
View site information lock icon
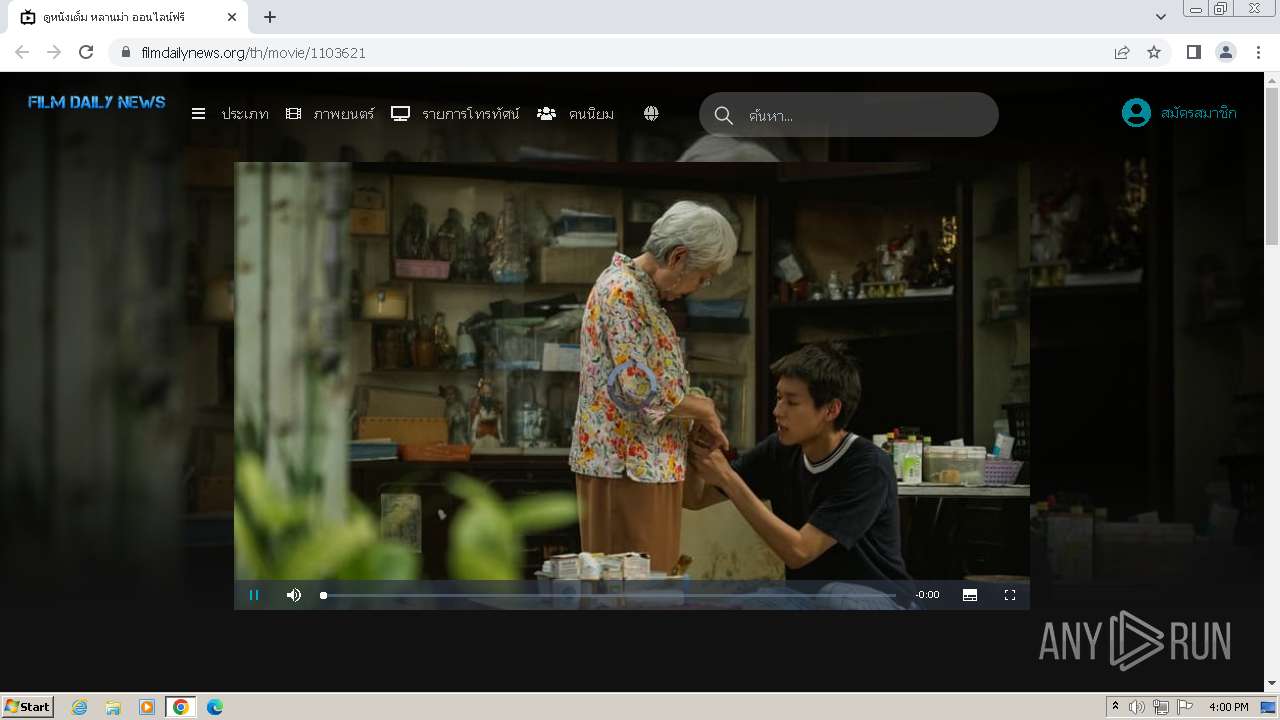point(126,52)
